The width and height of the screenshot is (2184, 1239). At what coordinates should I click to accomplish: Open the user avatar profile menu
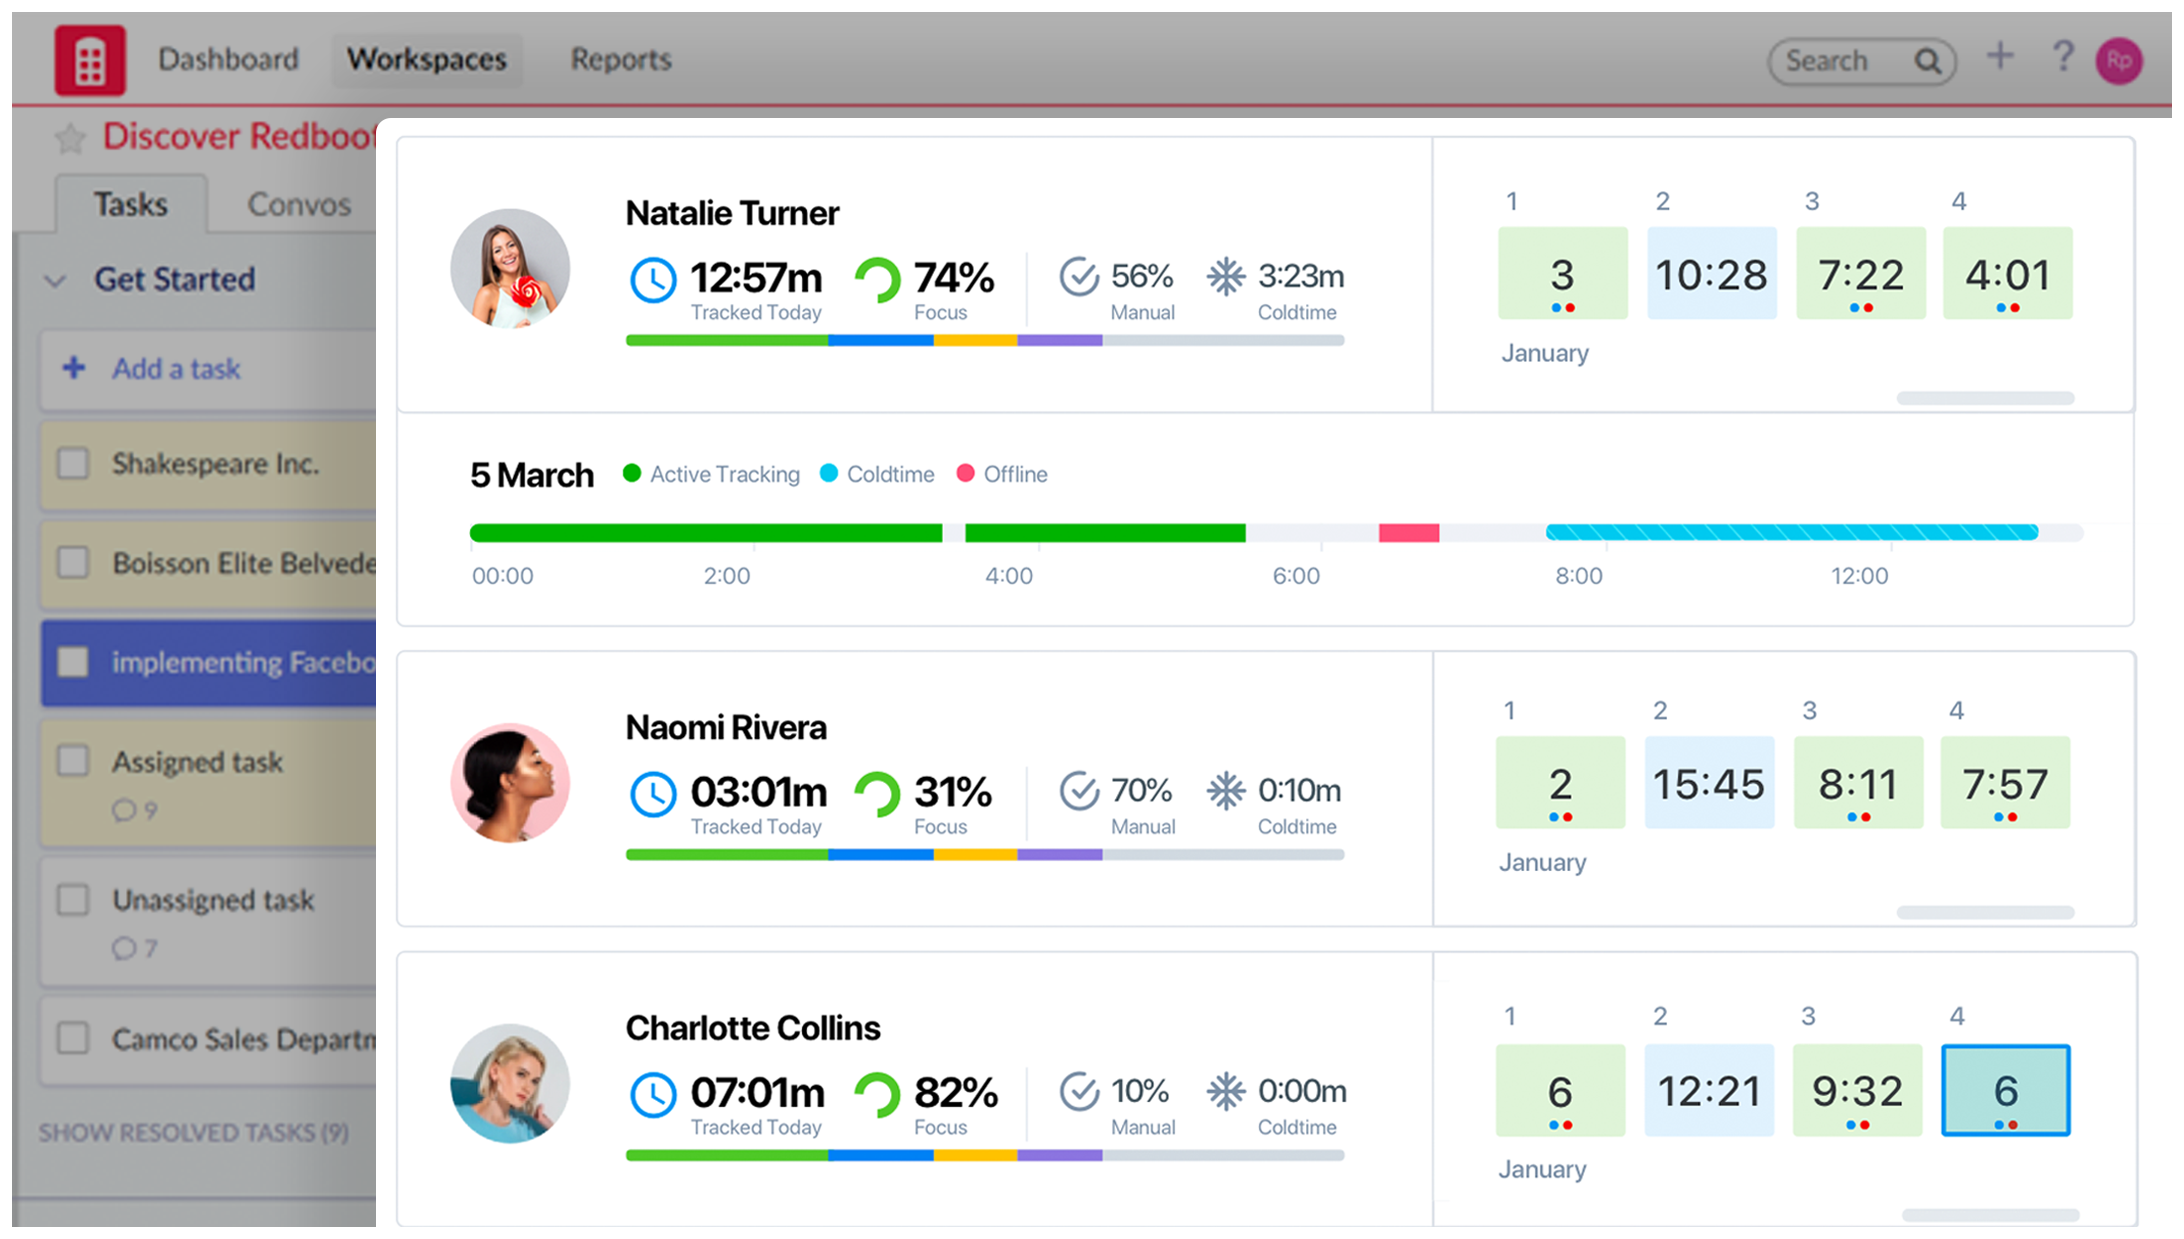pyautogui.click(x=2119, y=62)
